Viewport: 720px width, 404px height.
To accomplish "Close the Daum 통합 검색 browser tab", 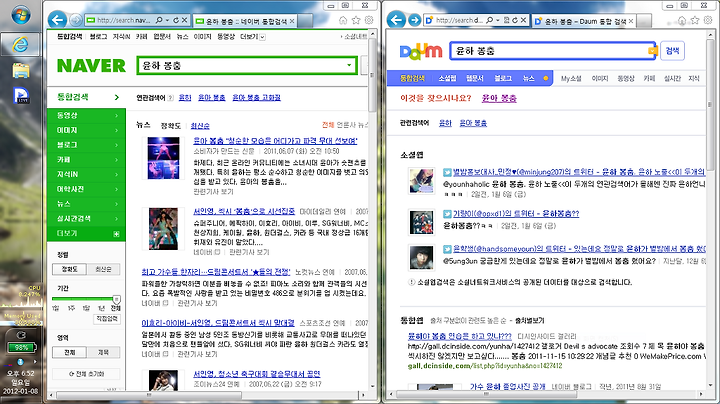I will [x=631, y=21].
